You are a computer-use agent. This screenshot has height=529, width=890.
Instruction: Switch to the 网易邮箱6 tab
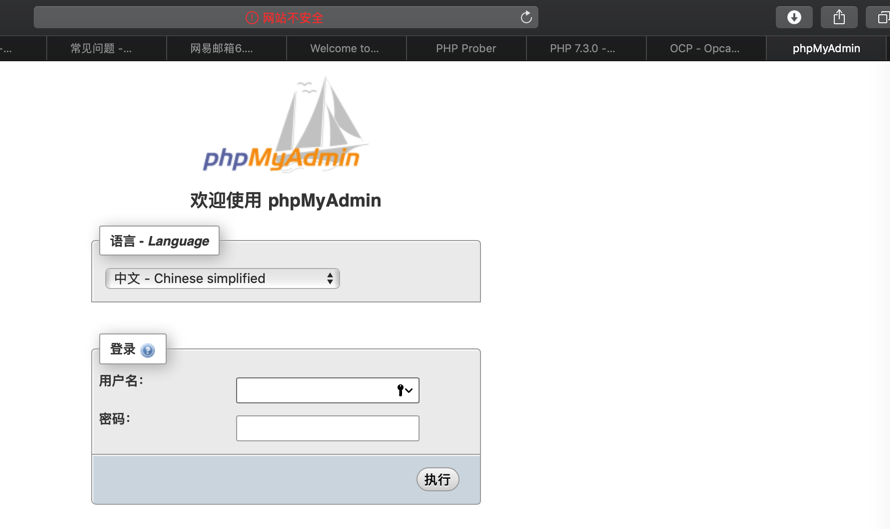click(226, 48)
